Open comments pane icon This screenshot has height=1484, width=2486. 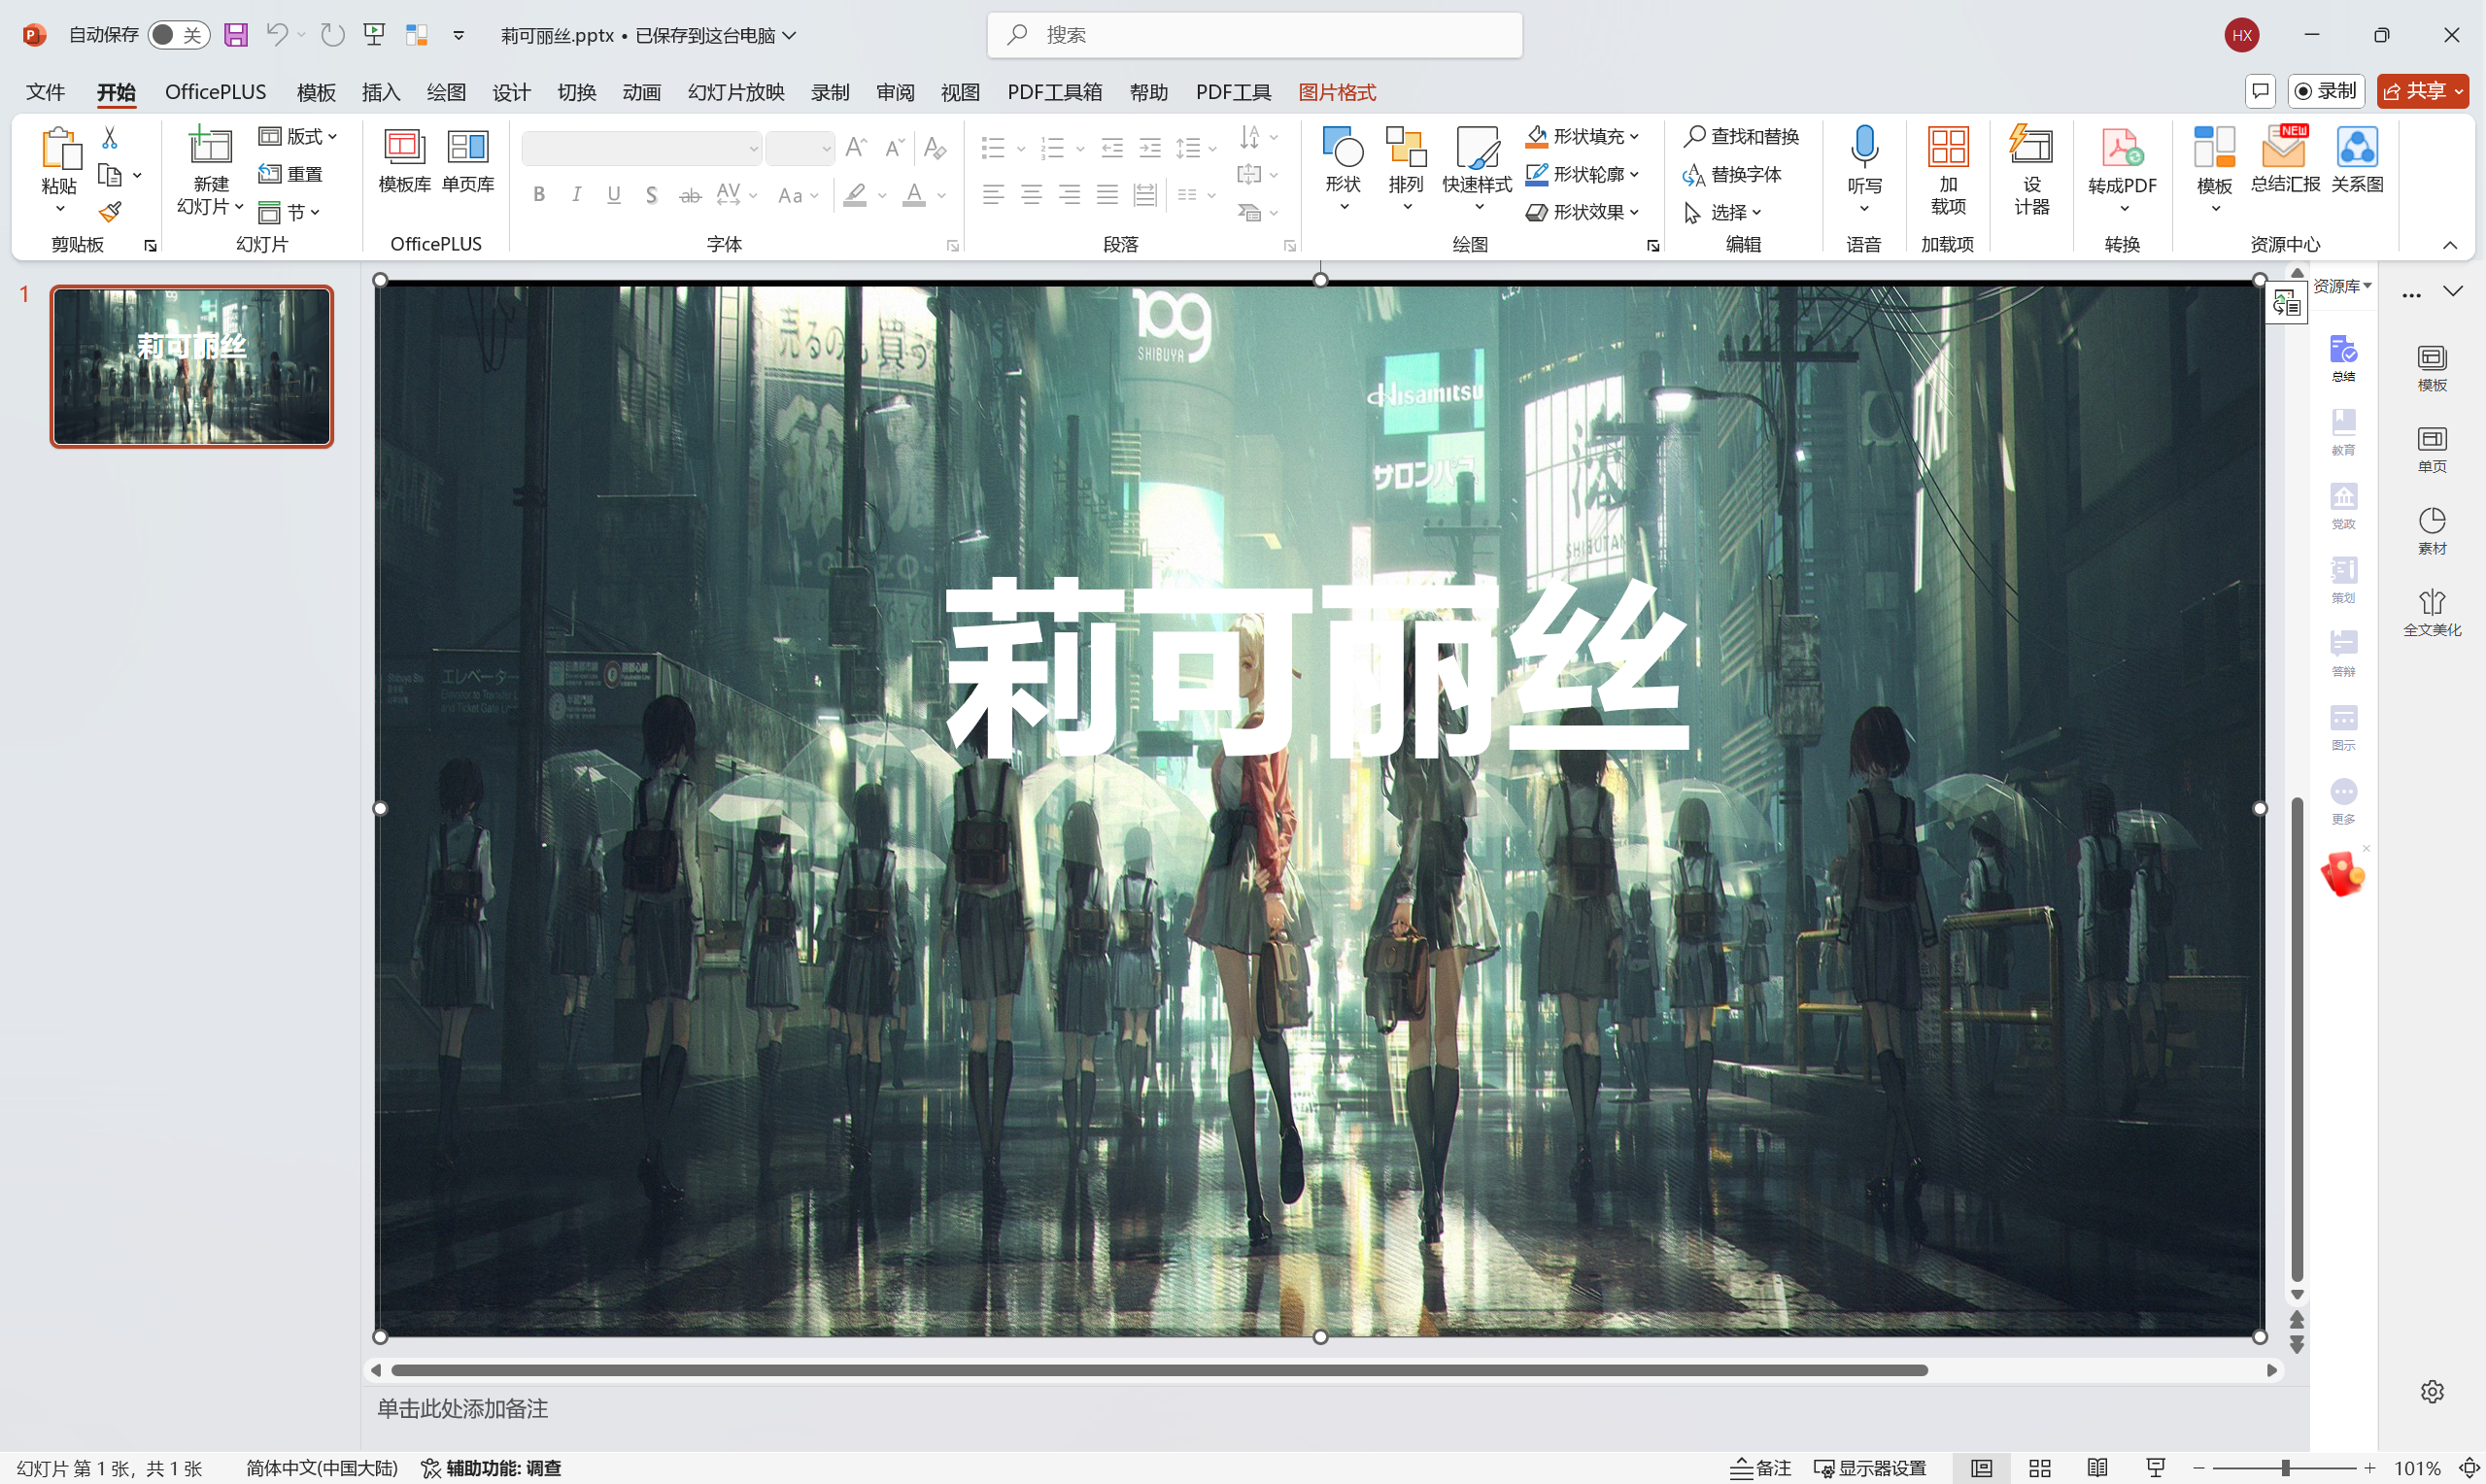pyautogui.click(x=2260, y=91)
